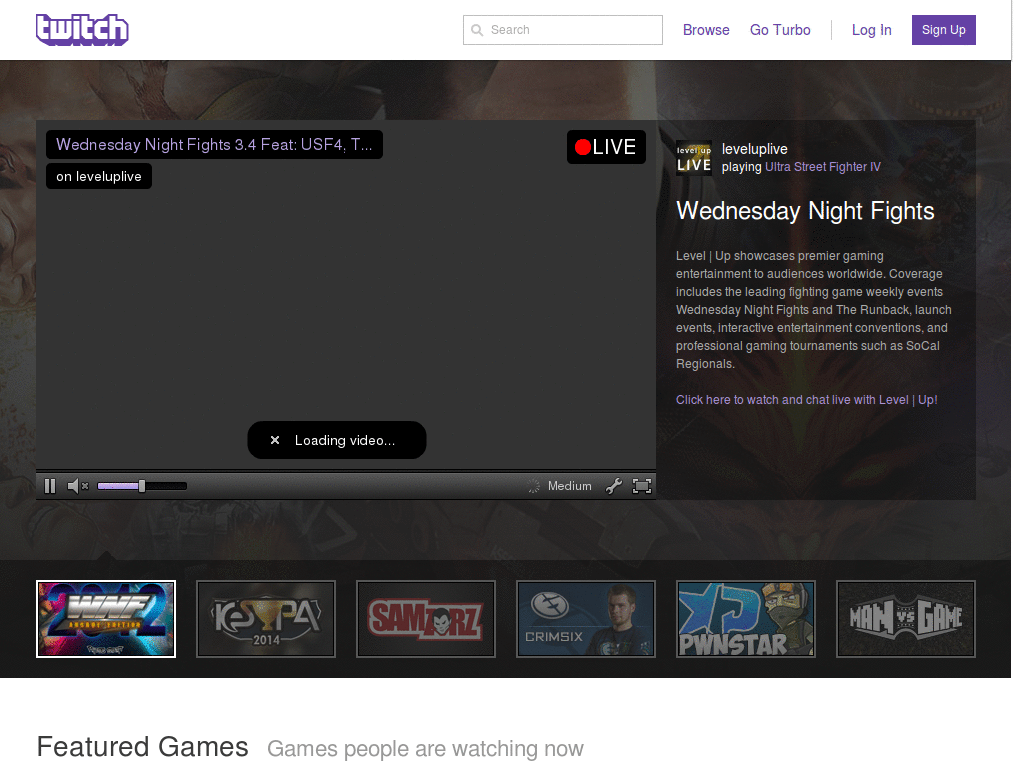Open the Browse menu item
Viewport: 1024px width, 768px height.
tap(706, 30)
